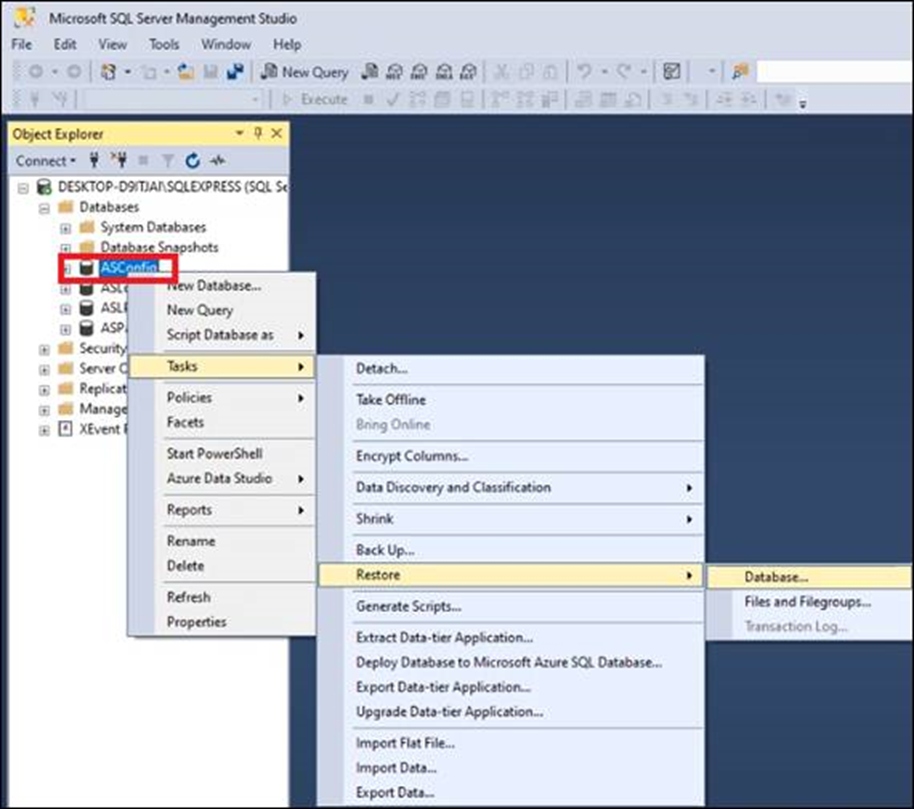914x809 pixels.
Task: Click the Execute button
Action: 315,100
